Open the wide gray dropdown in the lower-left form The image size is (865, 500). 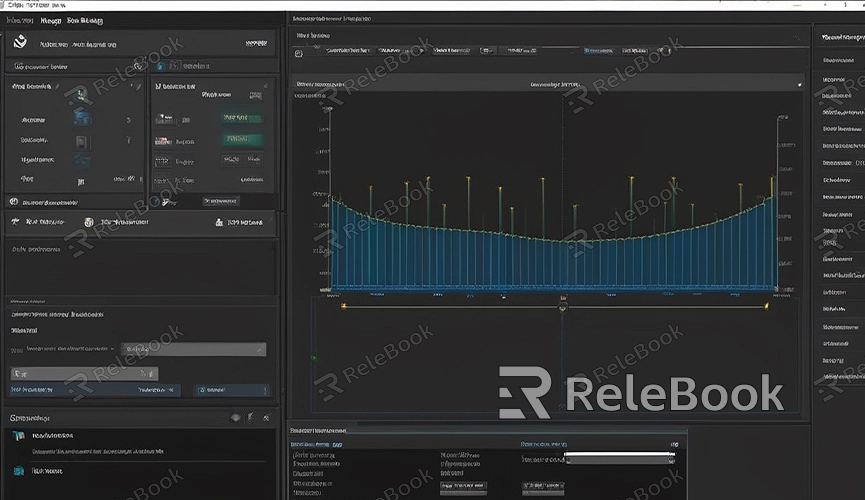click(x=193, y=350)
